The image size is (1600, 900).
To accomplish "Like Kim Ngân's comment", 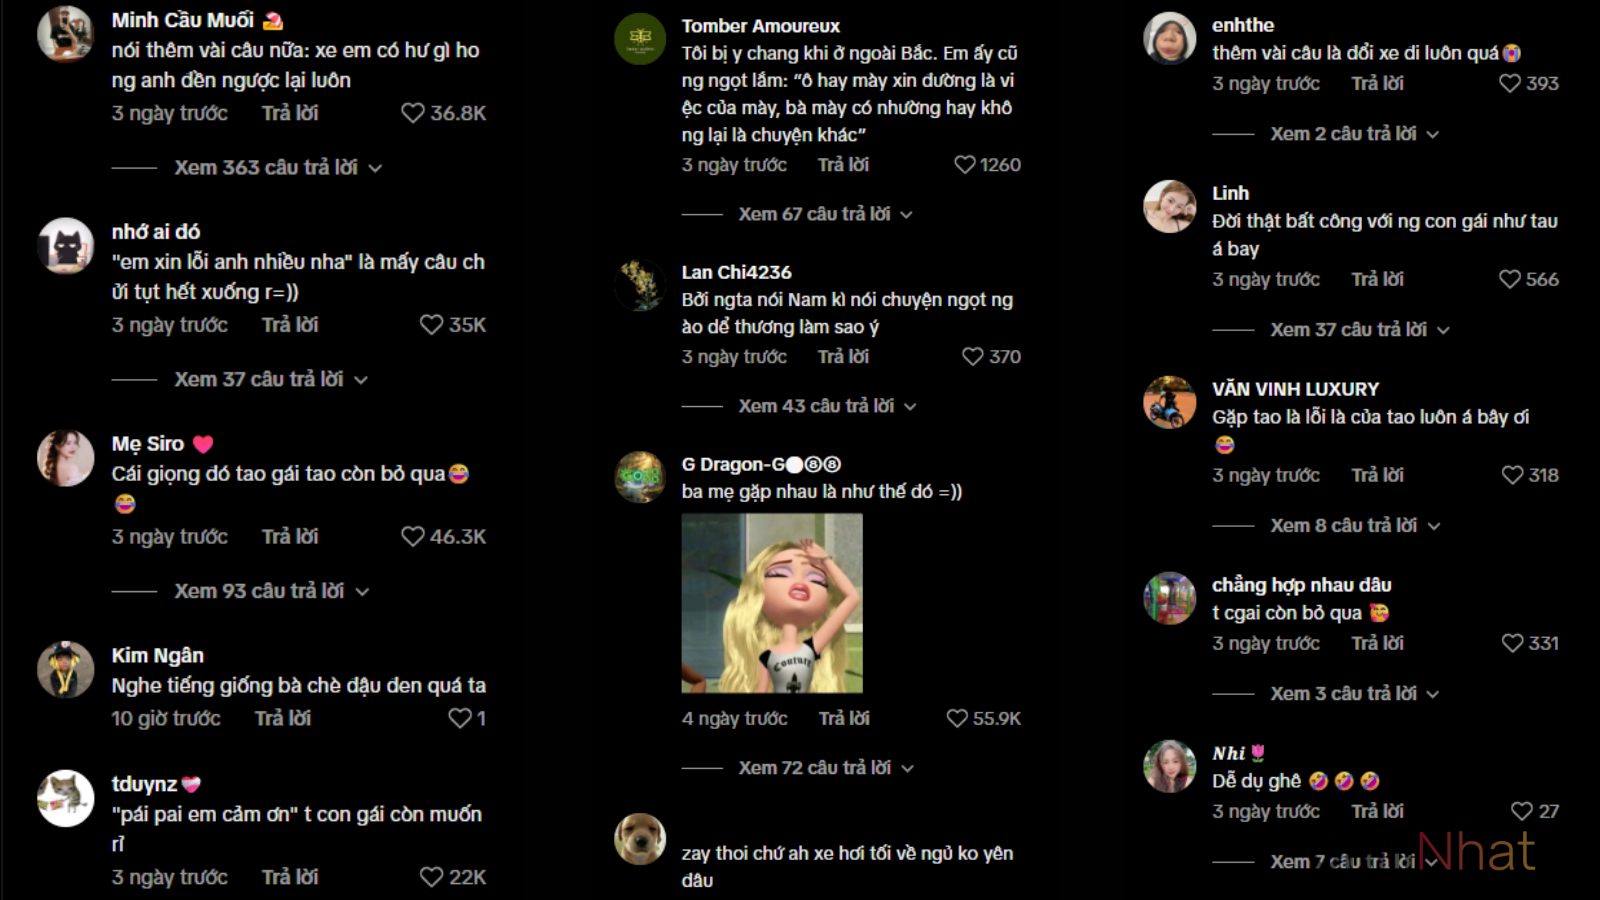I will tap(459, 718).
